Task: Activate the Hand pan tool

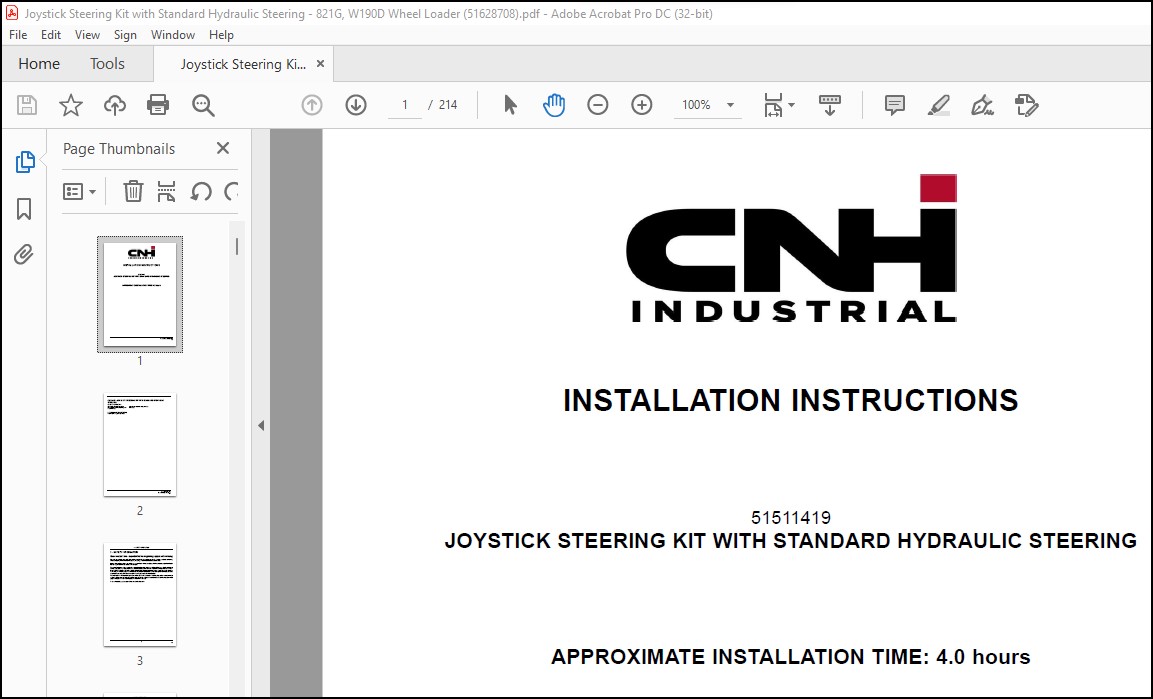Action: click(554, 105)
